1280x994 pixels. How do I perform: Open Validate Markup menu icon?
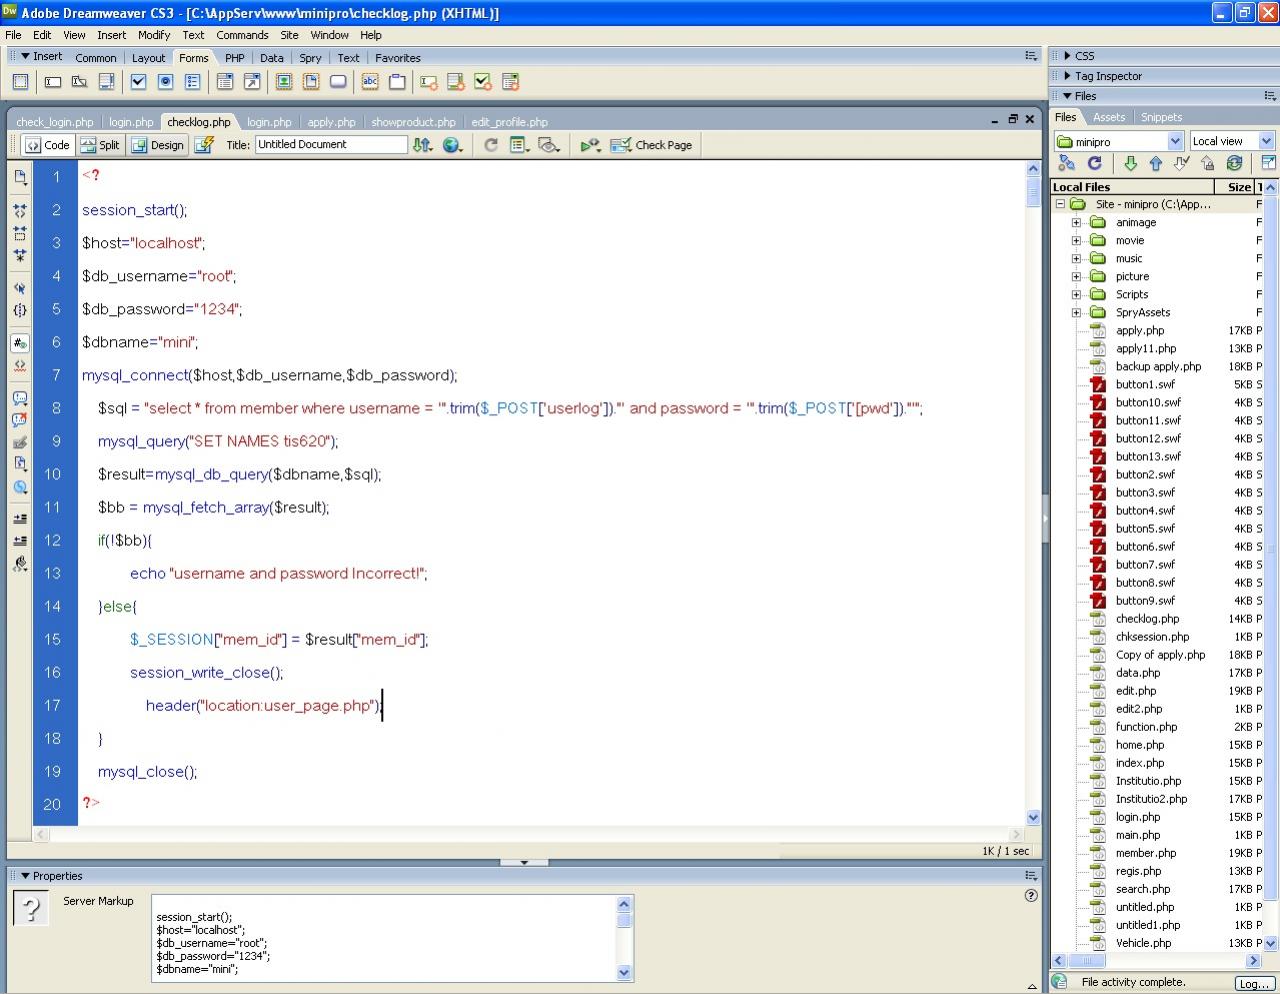coord(590,145)
